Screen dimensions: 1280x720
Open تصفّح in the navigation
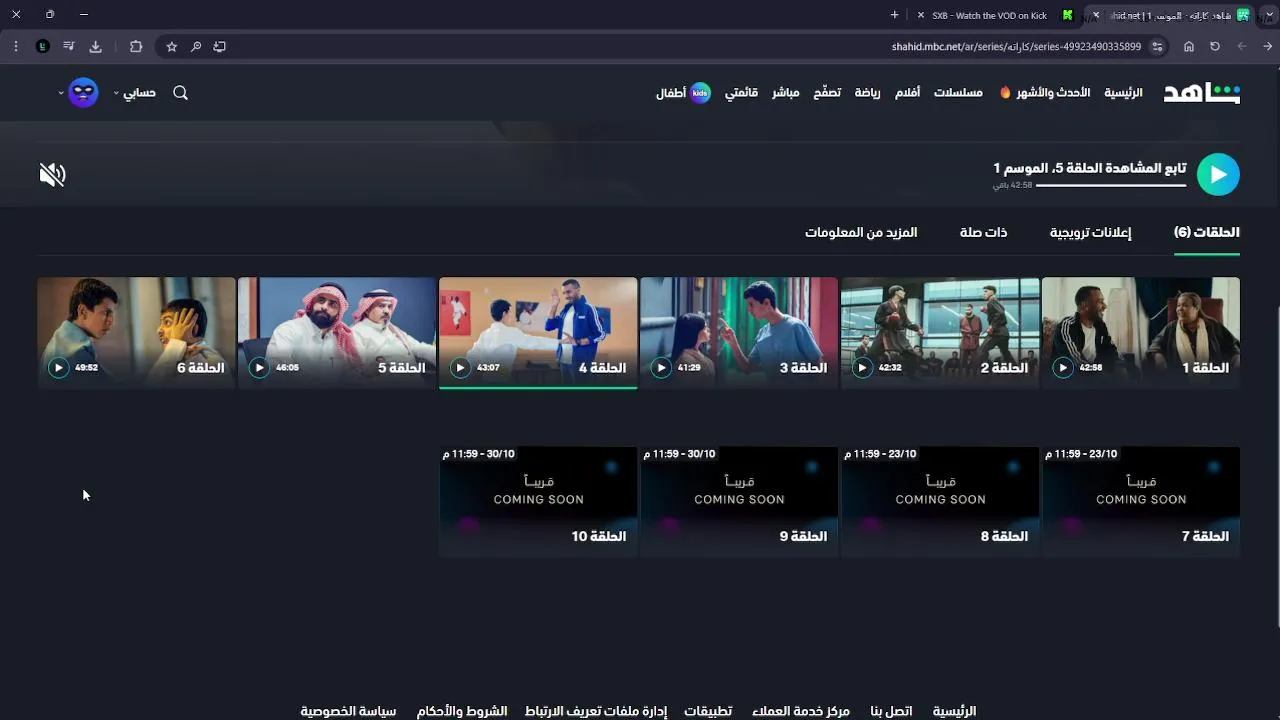click(x=827, y=93)
